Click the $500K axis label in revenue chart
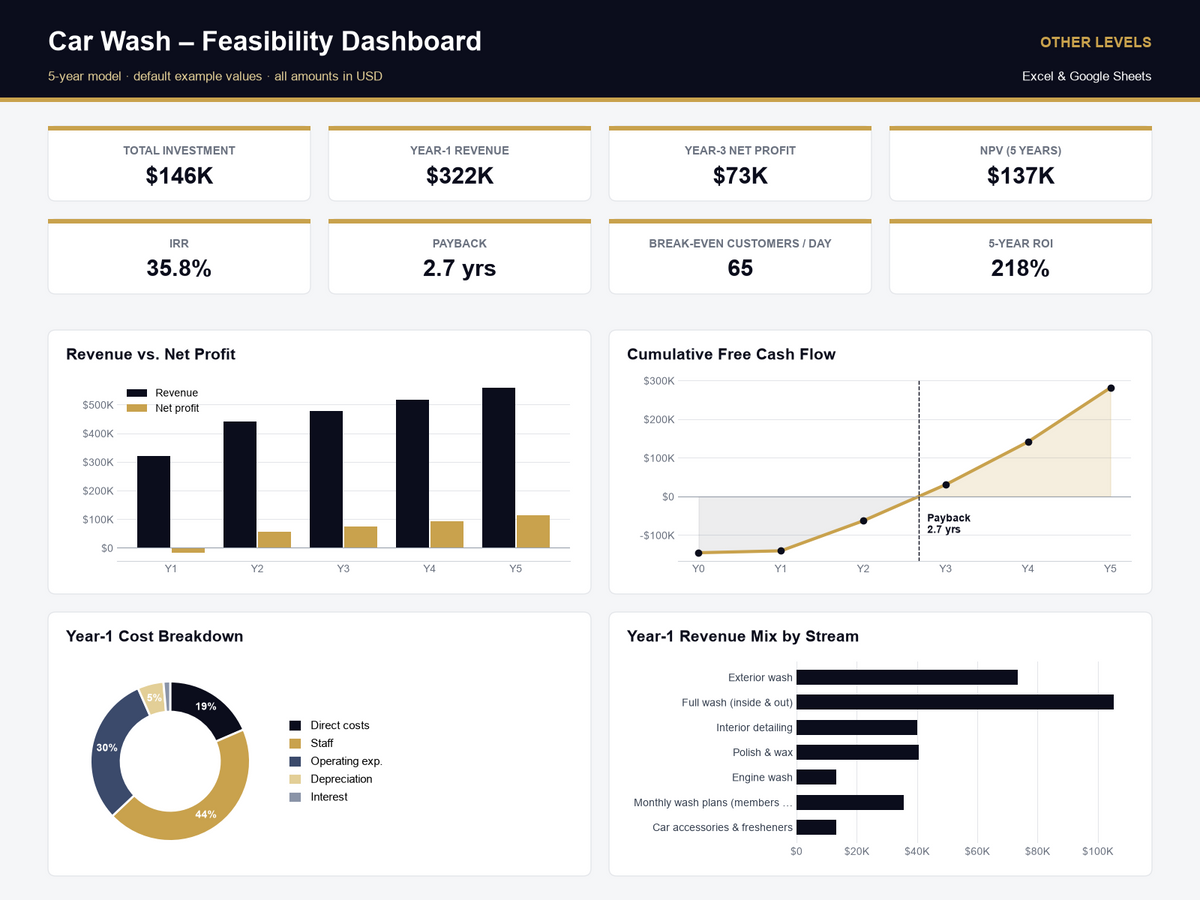Screen dimensions: 1200x900 point(97,405)
